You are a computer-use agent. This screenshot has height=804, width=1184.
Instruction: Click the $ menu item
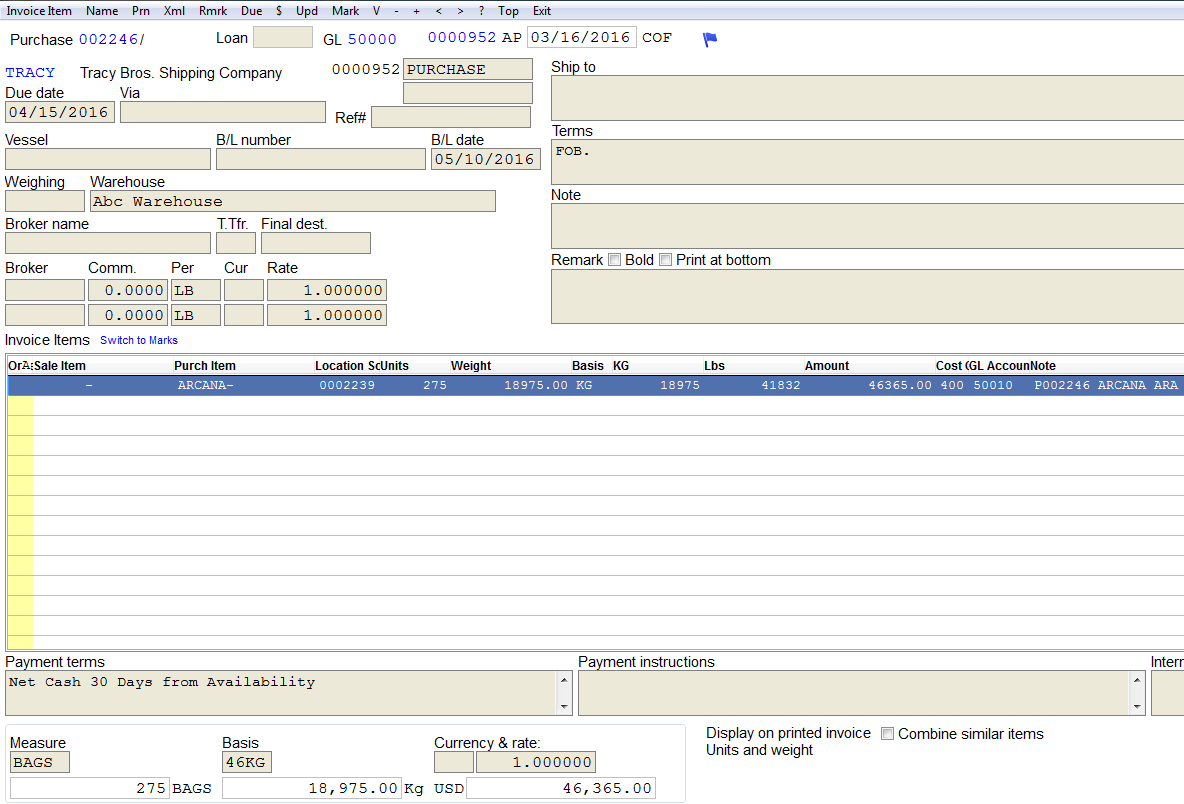(x=279, y=11)
